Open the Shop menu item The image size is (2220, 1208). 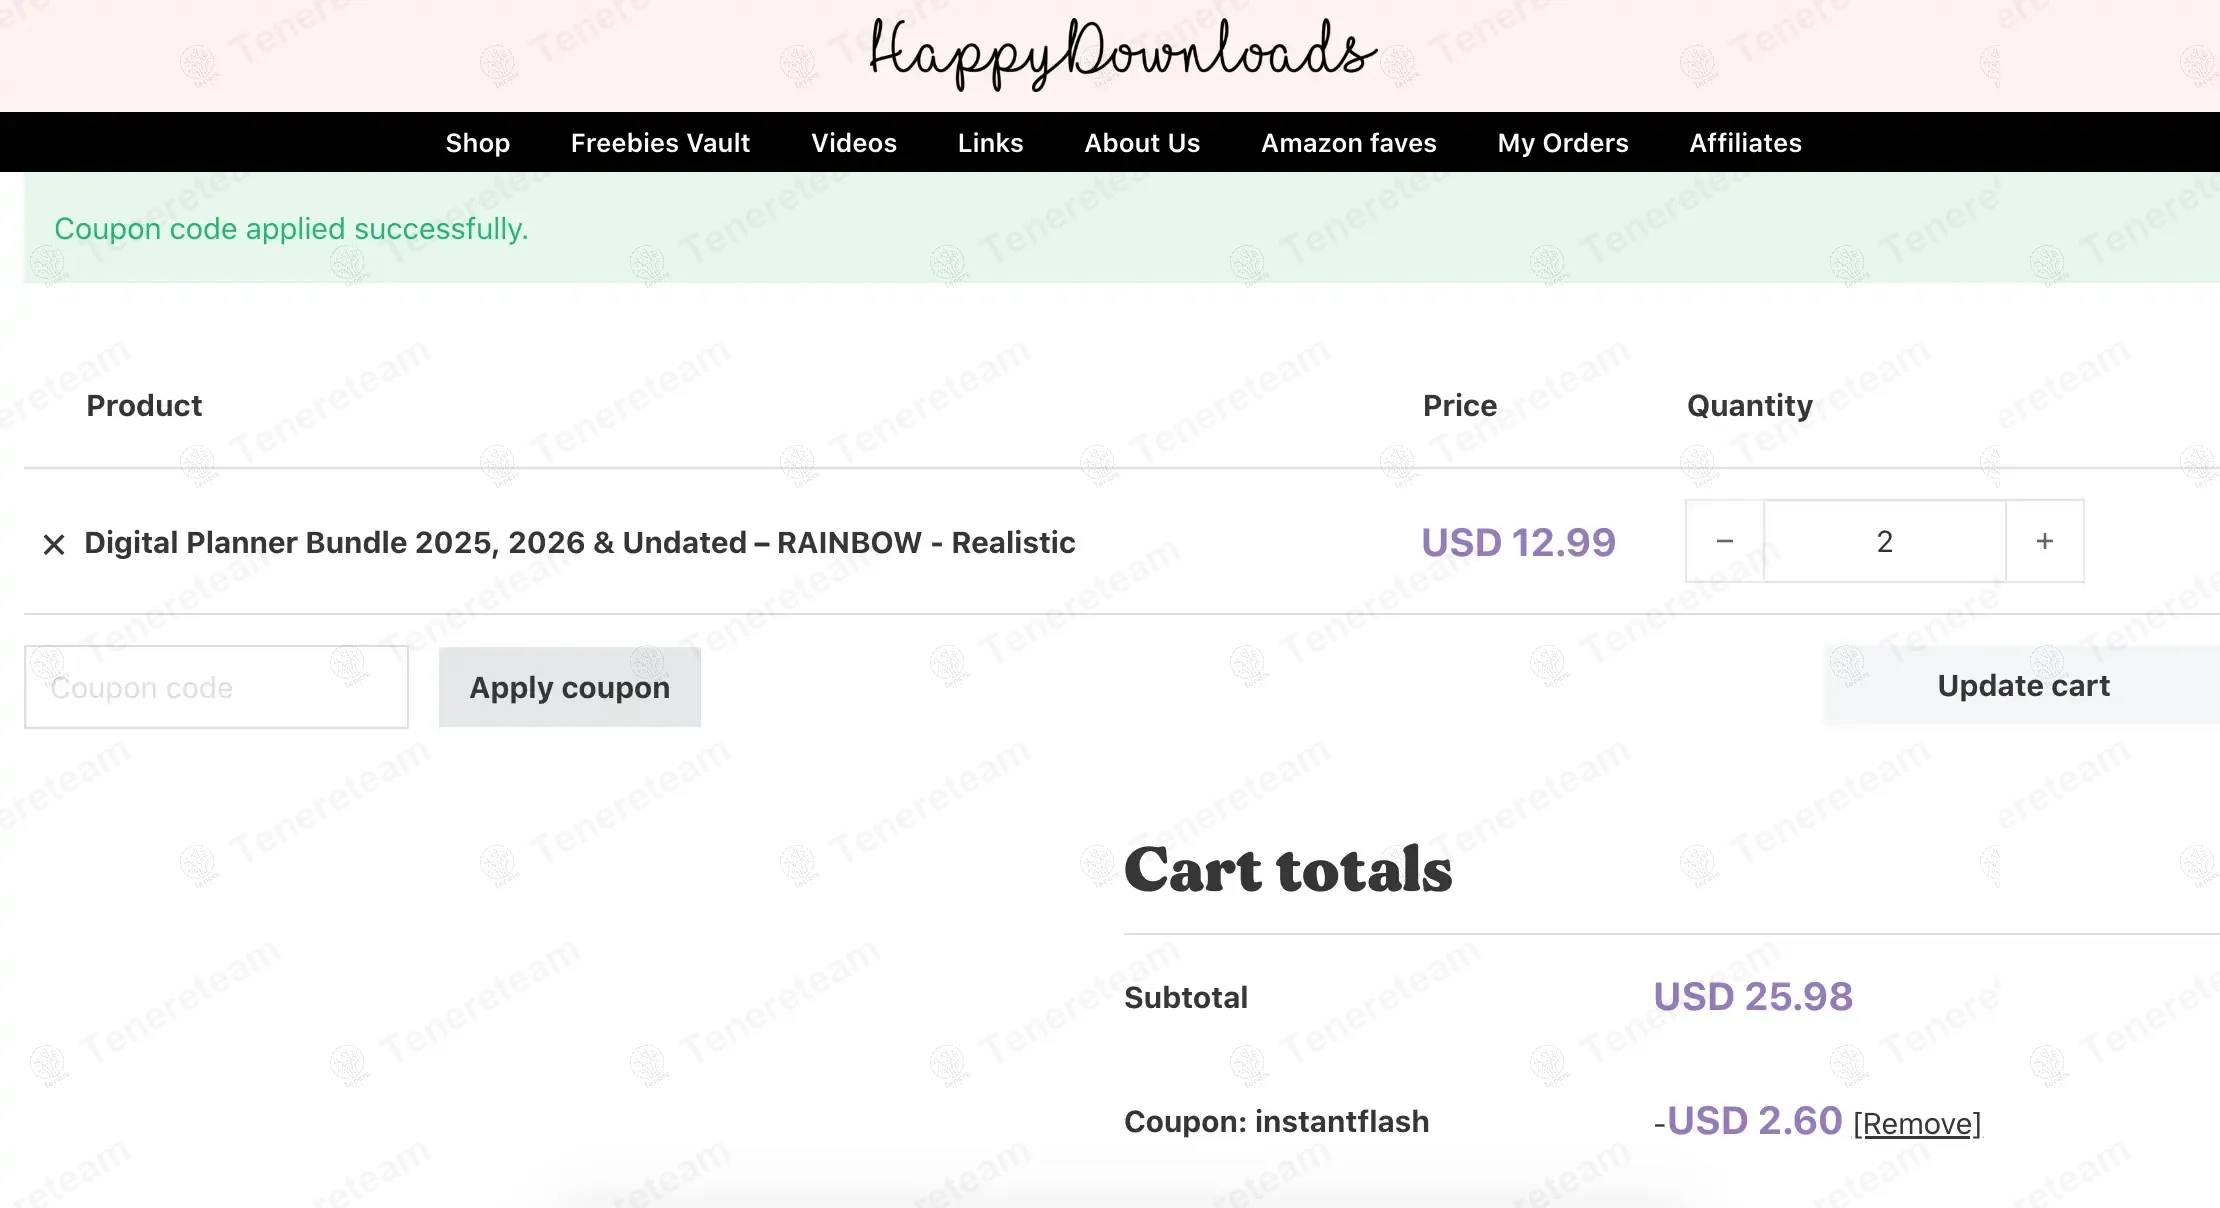point(478,143)
